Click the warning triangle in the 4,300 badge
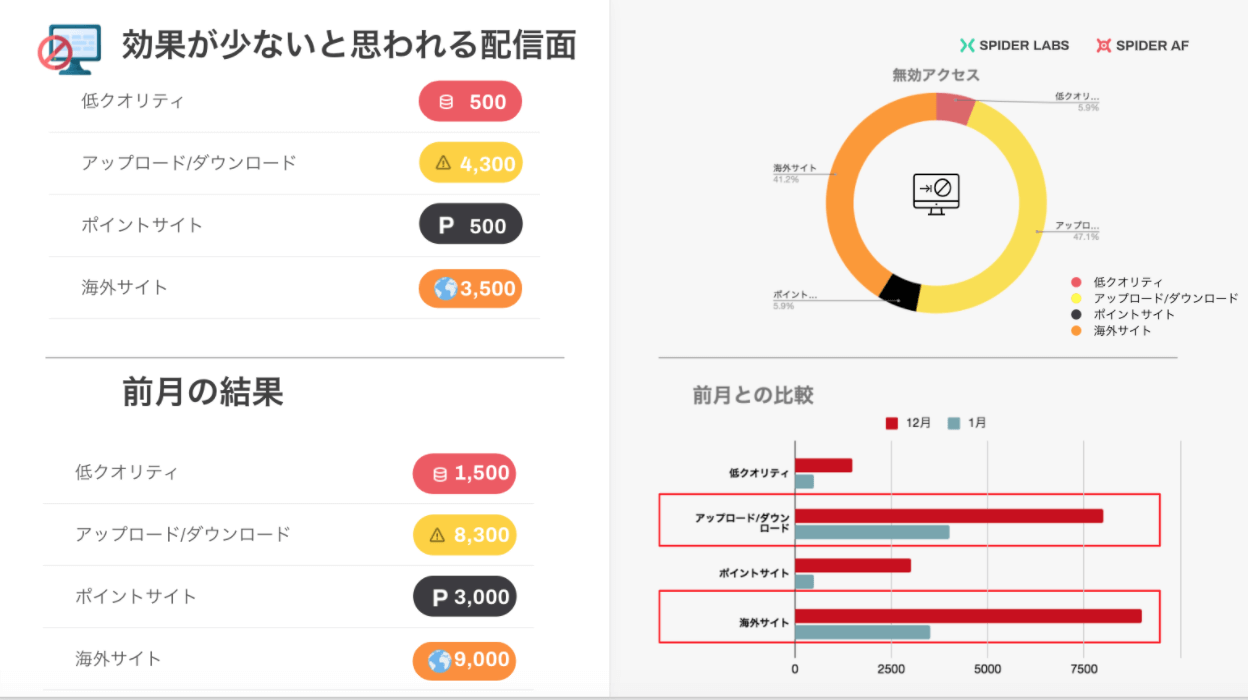 click(444, 163)
